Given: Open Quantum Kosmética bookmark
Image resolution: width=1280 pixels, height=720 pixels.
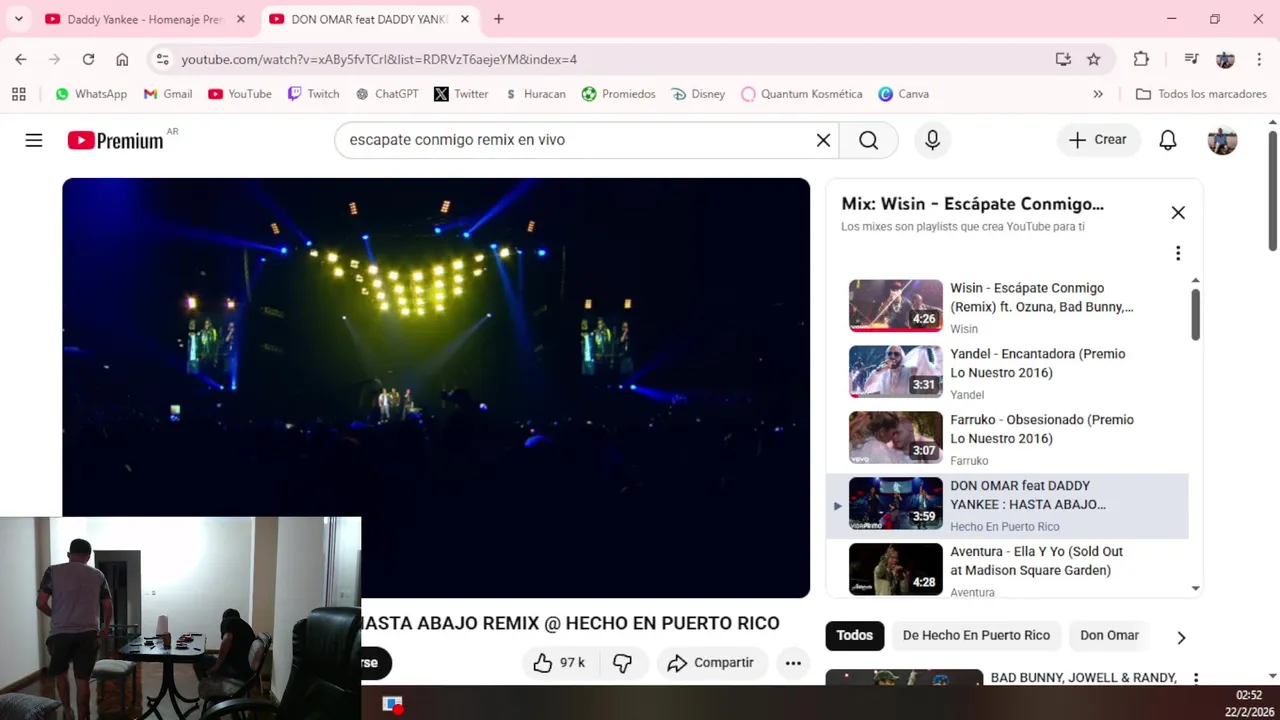Looking at the screenshot, I should (801, 94).
